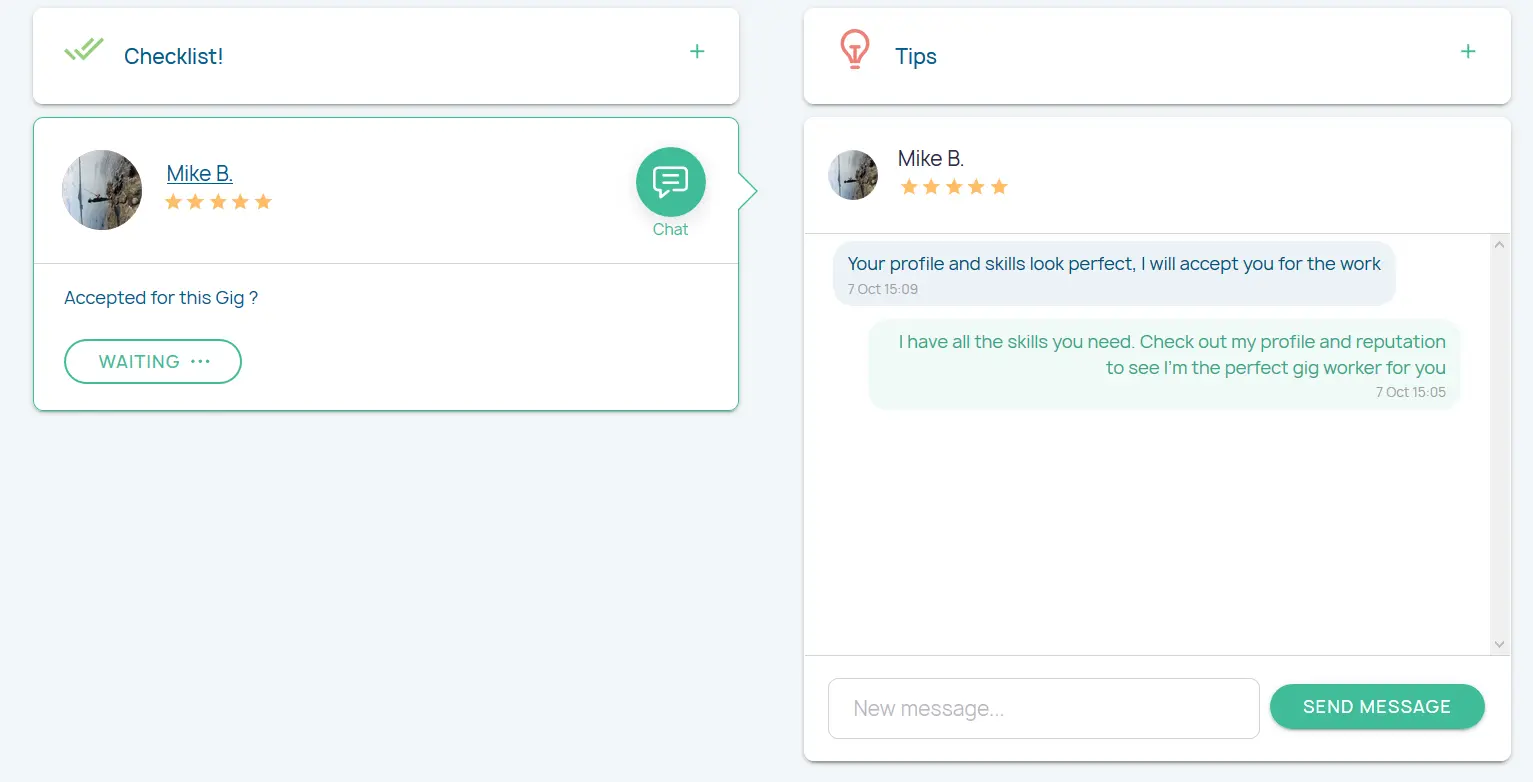The width and height of the screenshot is (1533, 782).
Task: Focus the New message input field
Action: (1043, 709)
